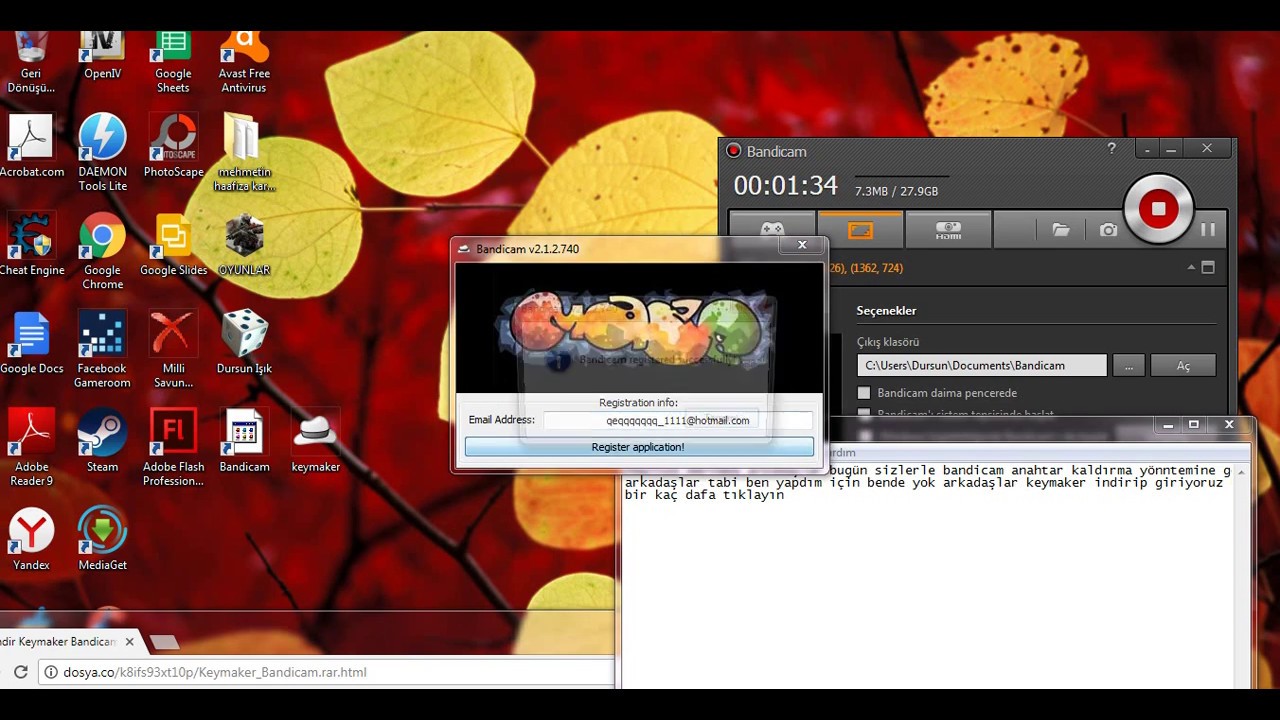Maximize the Notepad window
The image size is (1280, 720).
tap(1193, 425)
